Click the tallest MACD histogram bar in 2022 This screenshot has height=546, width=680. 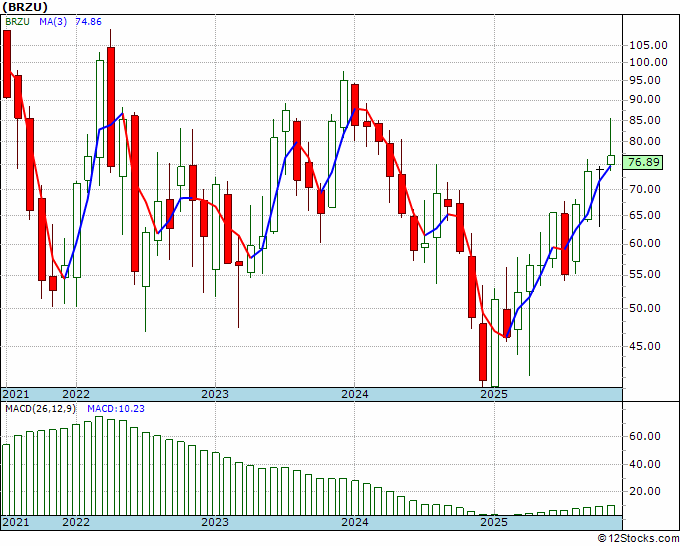tap(99, 466)
